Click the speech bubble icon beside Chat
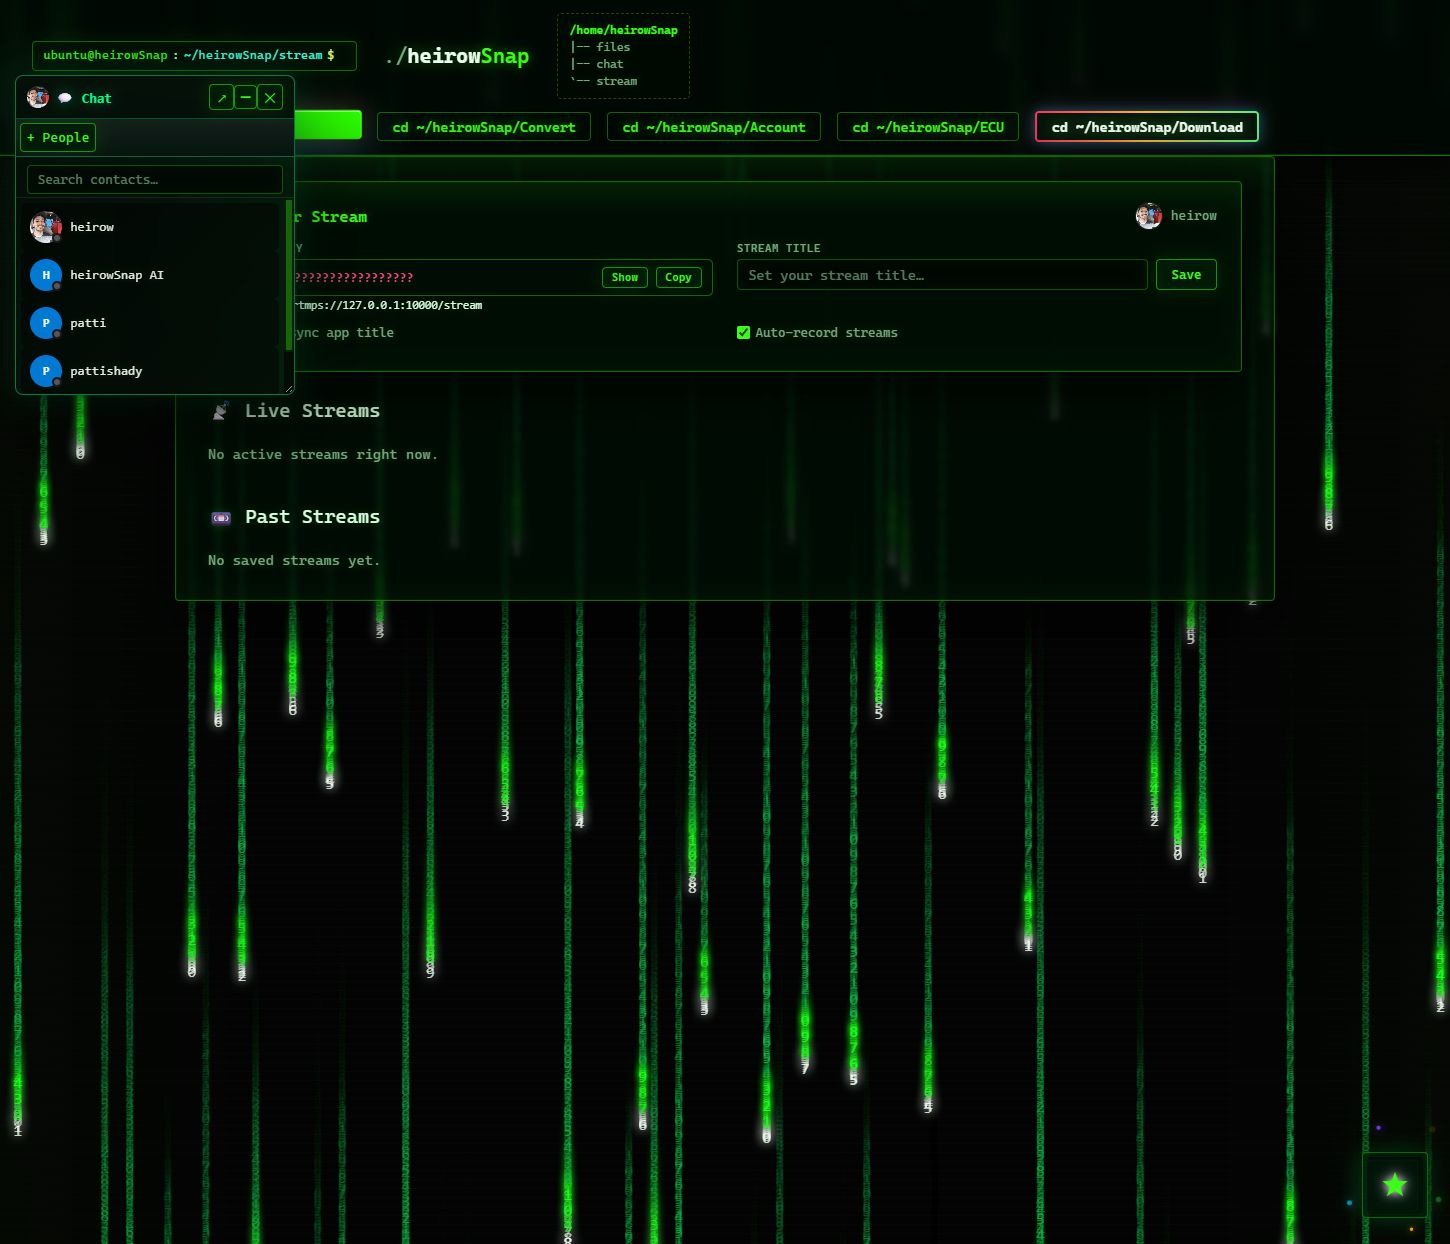This screenshot has width=1450, height=1244. tap(65, 98)
